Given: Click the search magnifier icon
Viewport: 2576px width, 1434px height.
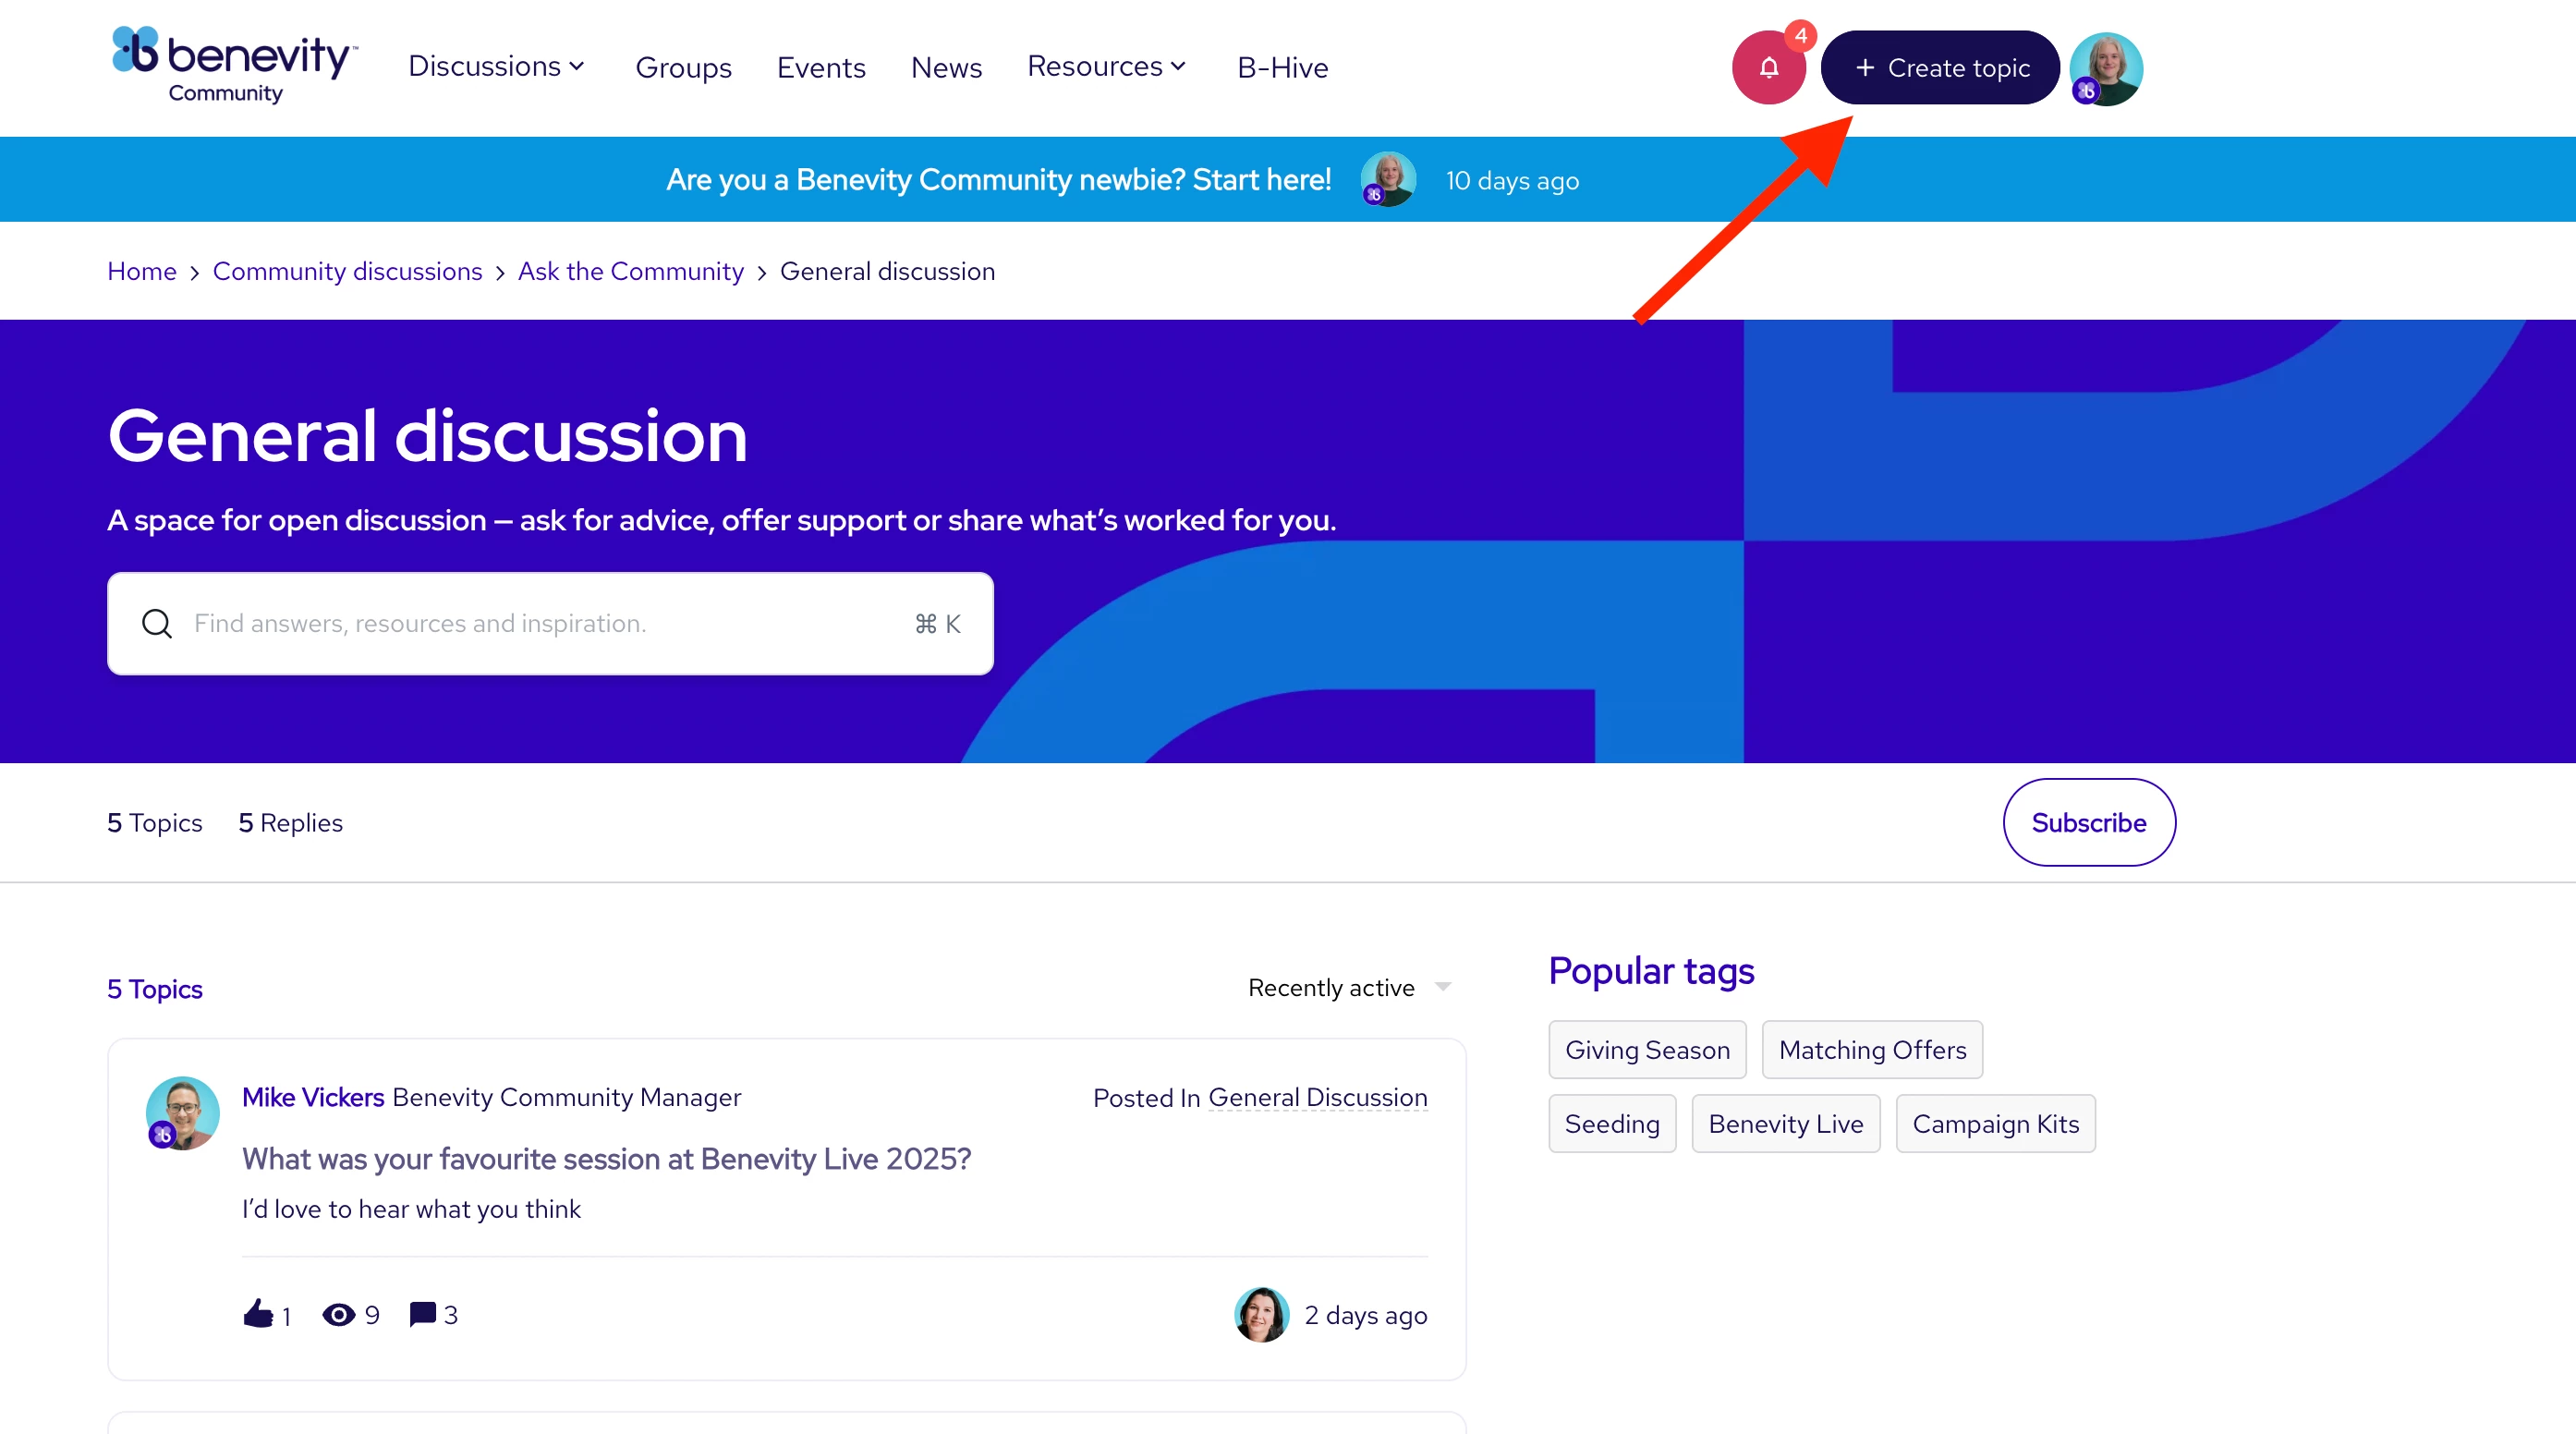Looking at the screenshot, I should (x=157, y=623).
